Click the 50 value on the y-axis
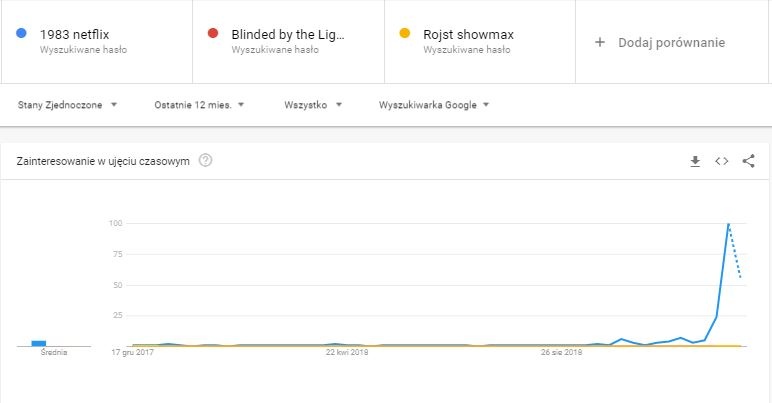Screen dimensions: 772x403 coord(117,285)
